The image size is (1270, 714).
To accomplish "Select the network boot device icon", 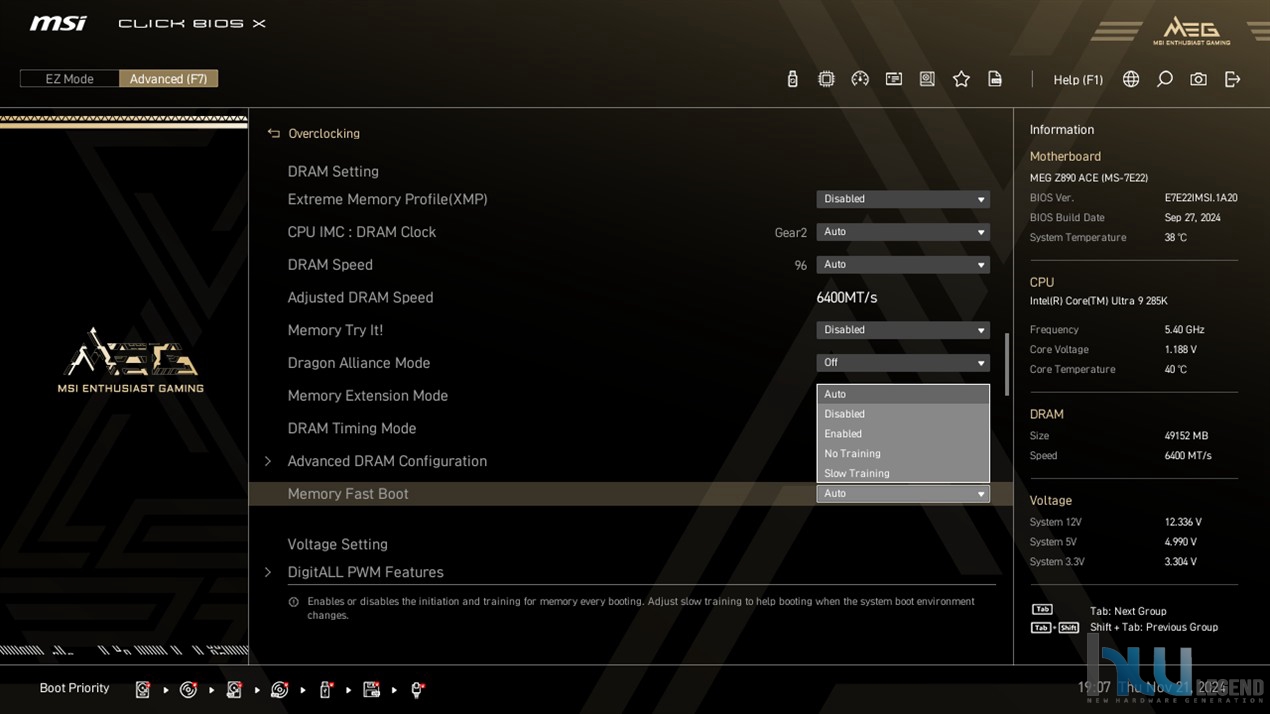I will (x=417, y=689).
